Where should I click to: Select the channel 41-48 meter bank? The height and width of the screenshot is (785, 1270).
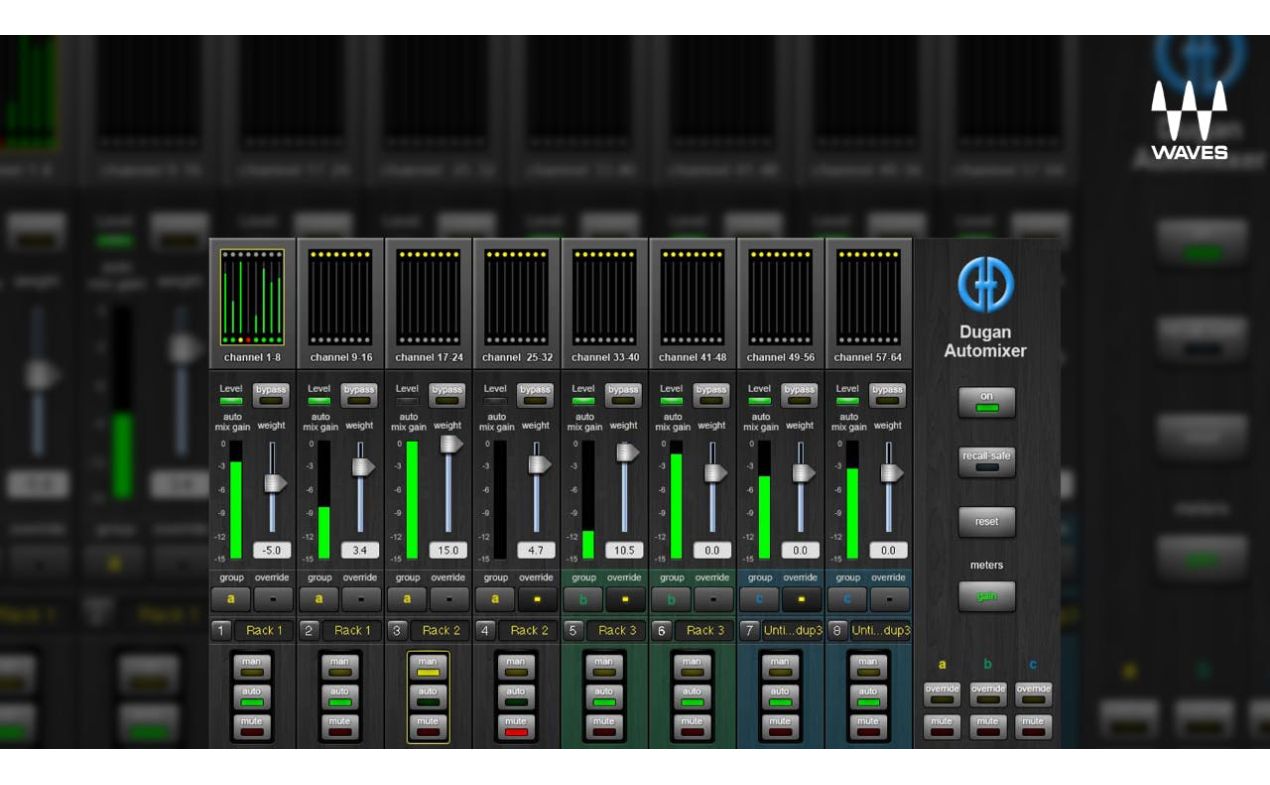(x=692, y=297)
